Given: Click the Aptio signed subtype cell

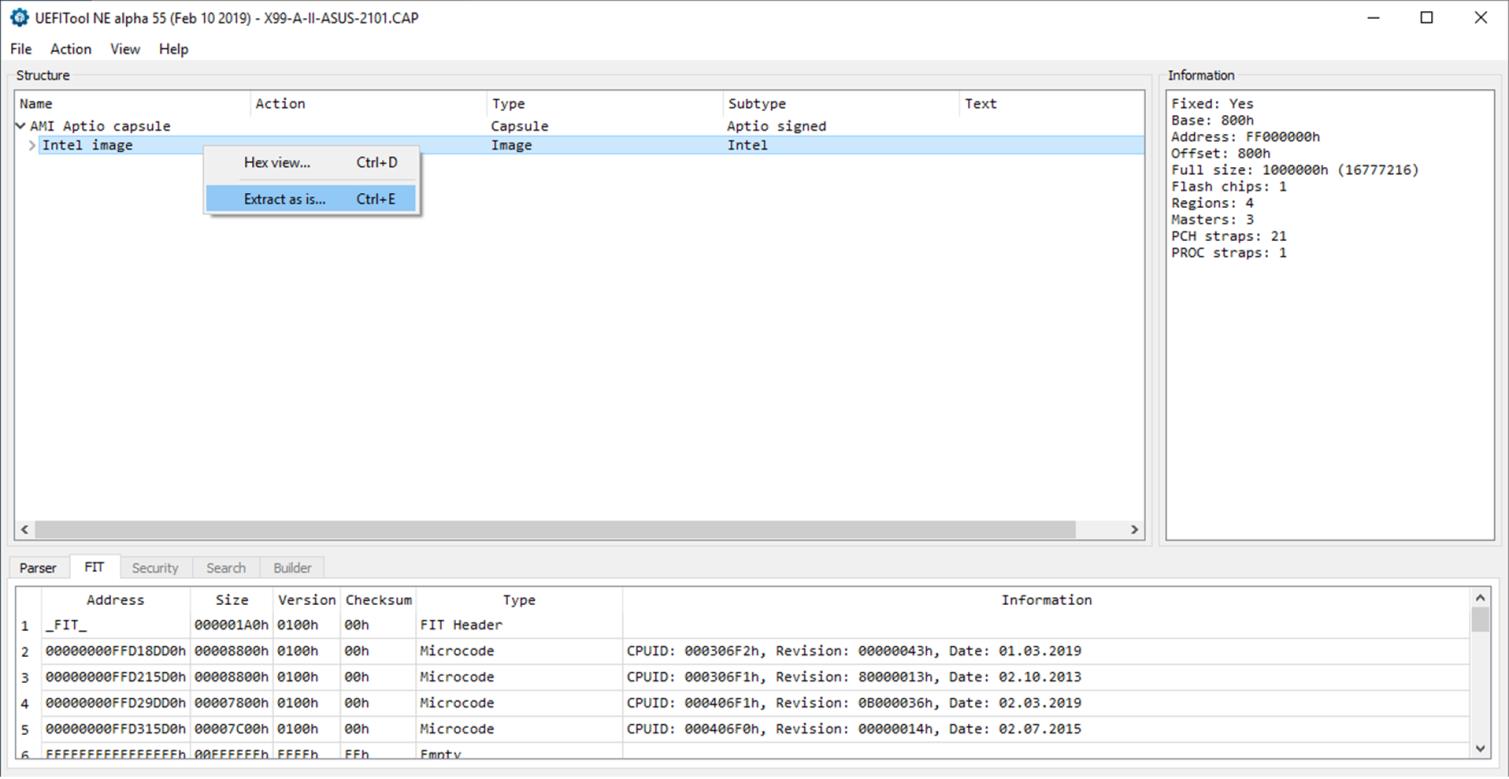Looking at the screenshot, I should [x=776, y=127].
